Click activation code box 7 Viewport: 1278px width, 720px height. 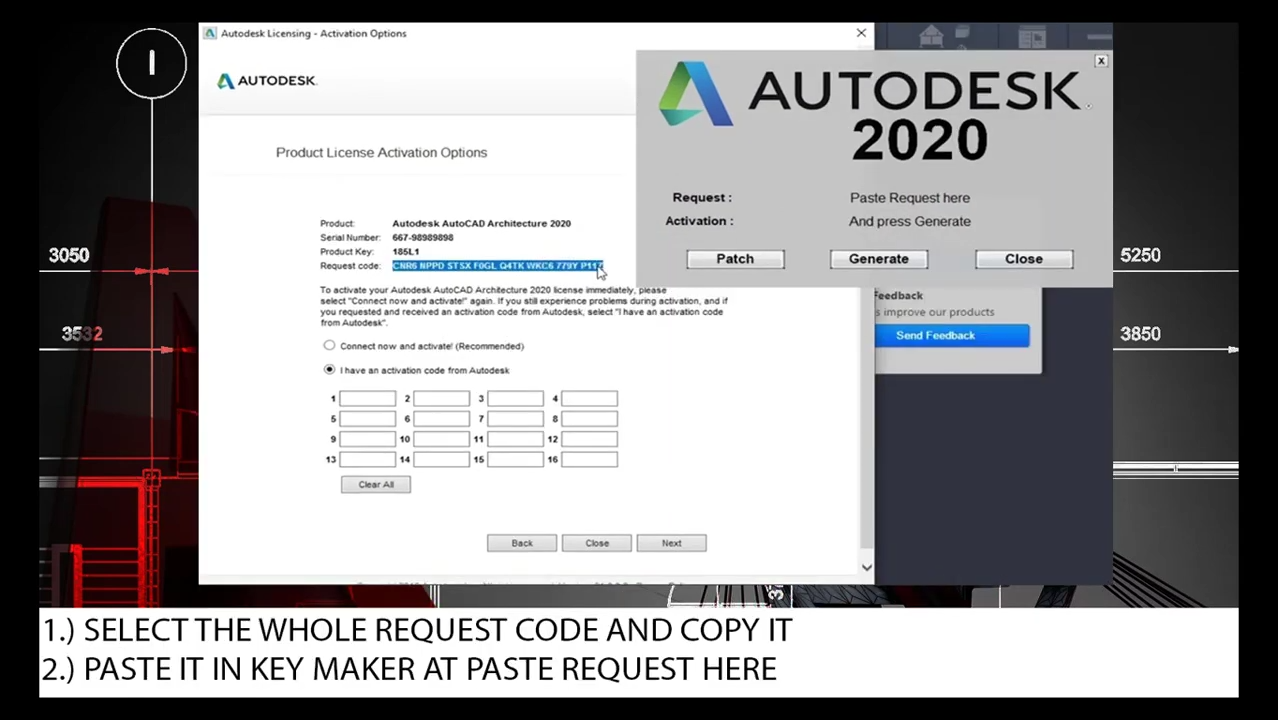click(x=515, y=419)
